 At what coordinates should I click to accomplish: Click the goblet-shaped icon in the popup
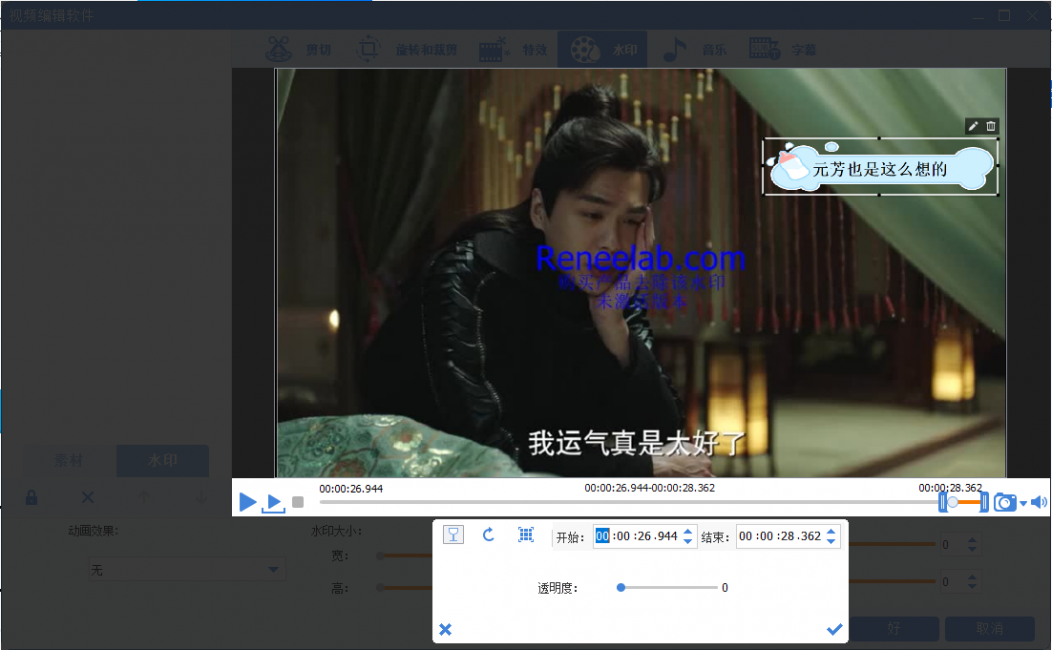pos(454,535)
